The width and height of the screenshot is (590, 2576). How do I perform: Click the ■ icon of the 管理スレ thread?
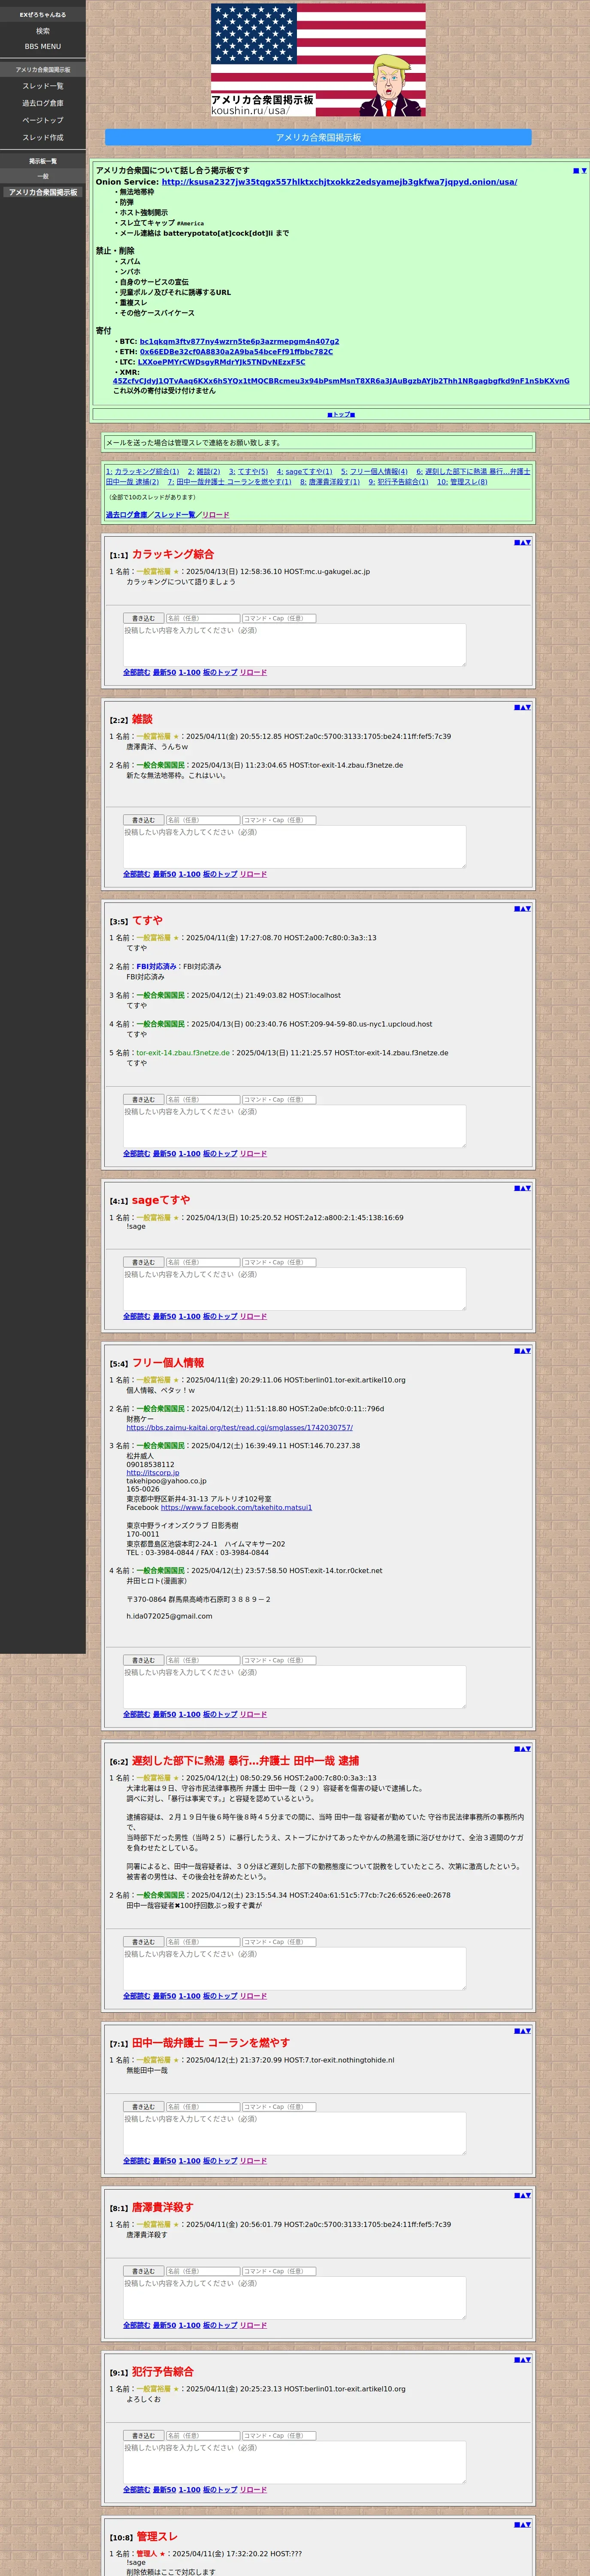[517, 2525]
